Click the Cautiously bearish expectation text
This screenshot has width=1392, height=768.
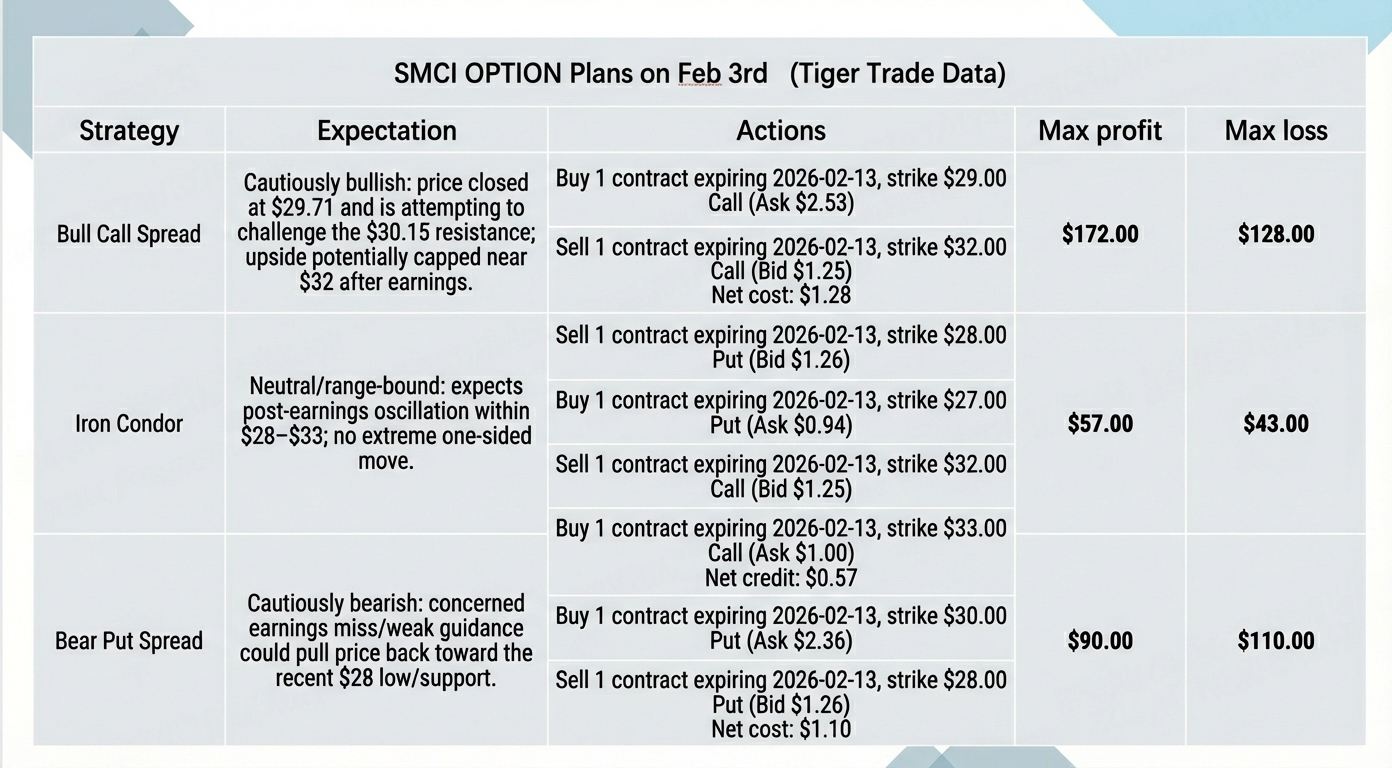(386, 641)
